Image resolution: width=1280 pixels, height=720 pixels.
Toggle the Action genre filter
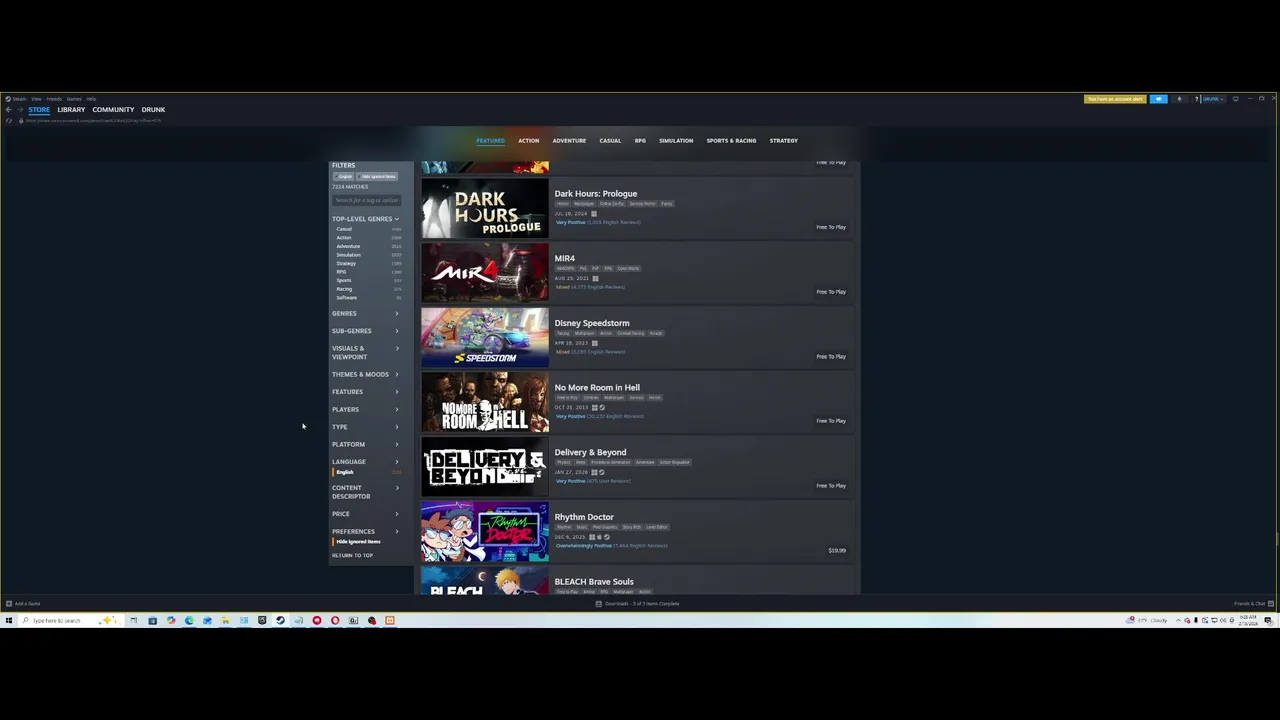tap(367, 238)
